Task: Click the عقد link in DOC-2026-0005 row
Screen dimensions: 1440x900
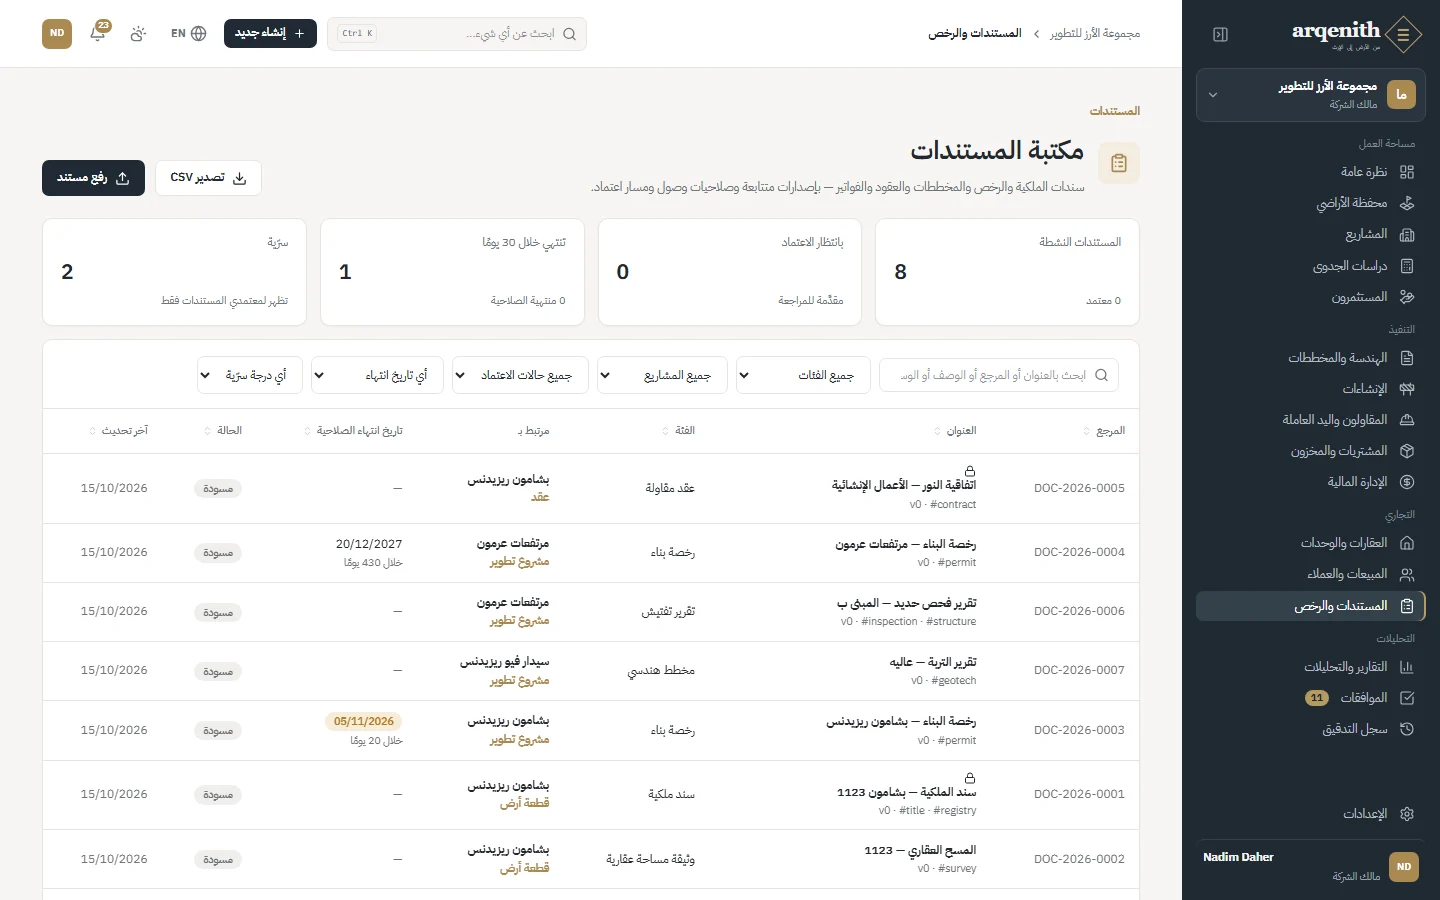Action: 540,497
